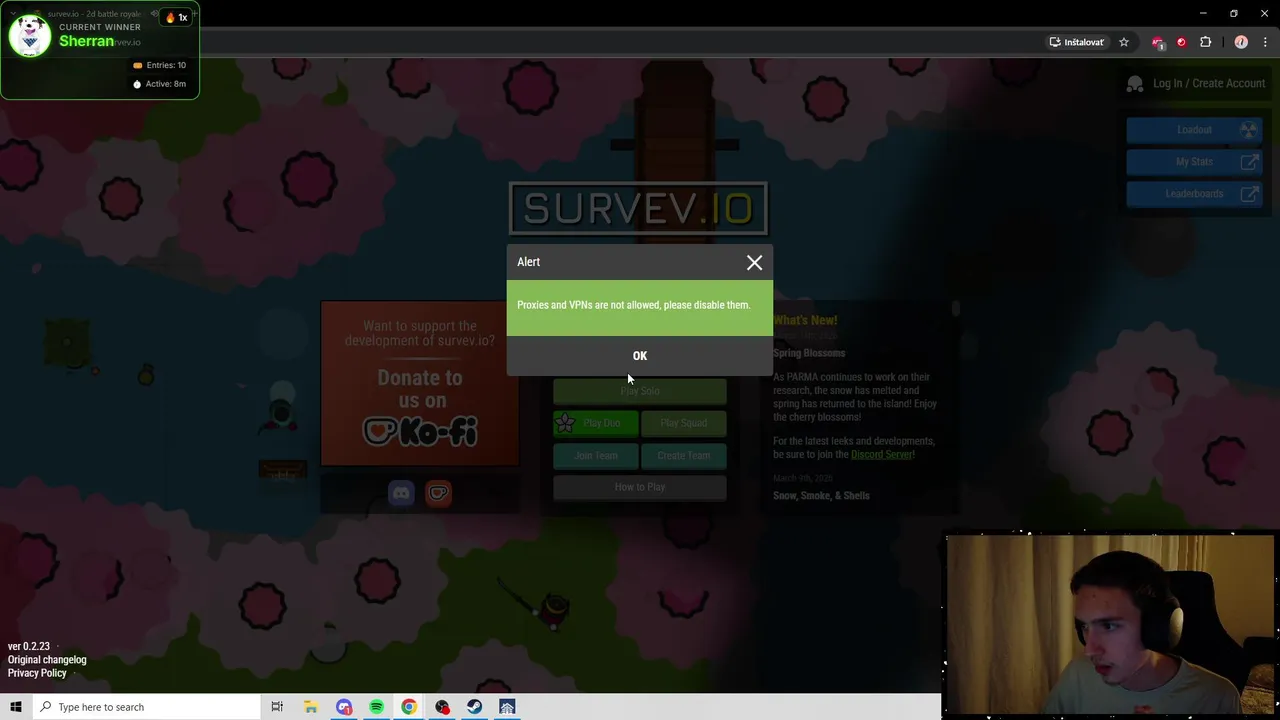Click Log In / Create Account
This screenshot has height=720, width=1280.
coord(1208,83)
